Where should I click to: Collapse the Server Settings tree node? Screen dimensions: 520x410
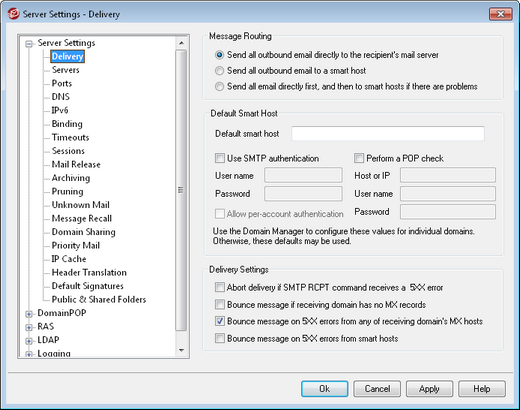coord(29,44)
